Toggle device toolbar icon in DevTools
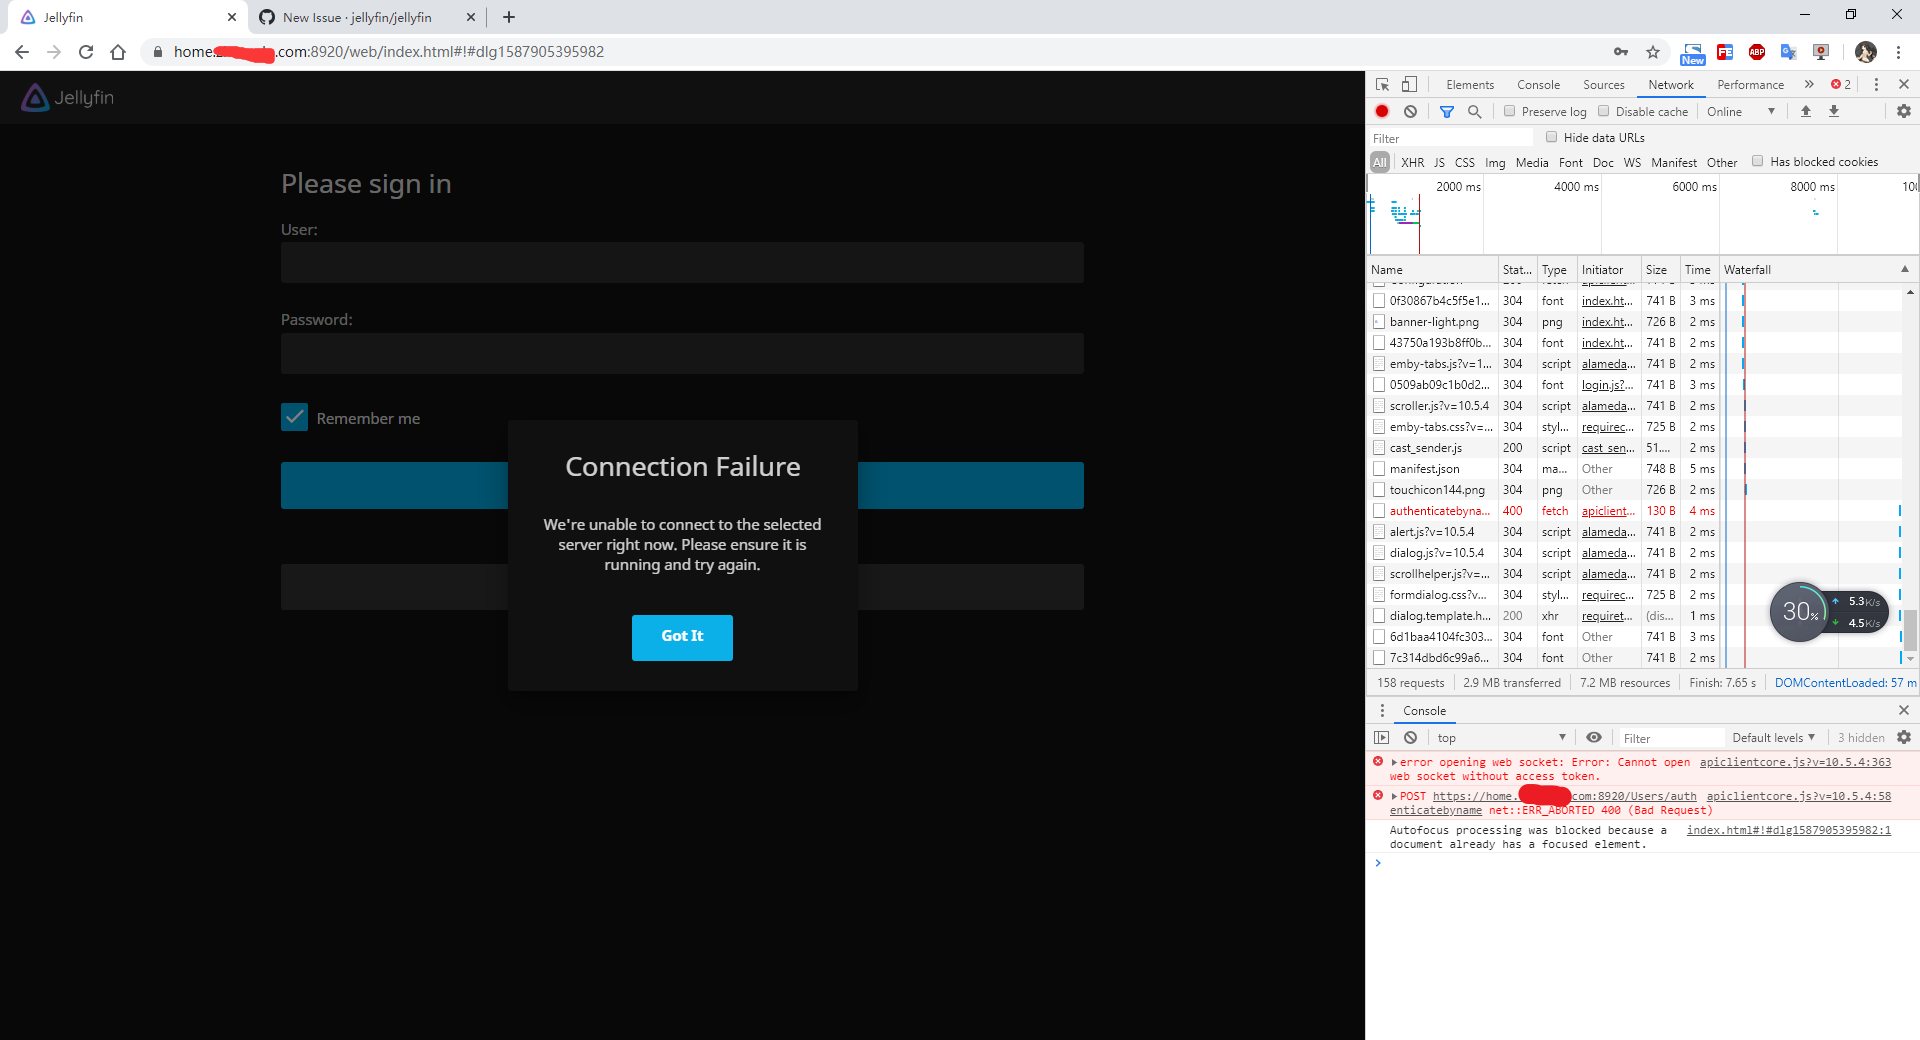The width and height of the screenshot is (1920, 1040). point(1410,84)
